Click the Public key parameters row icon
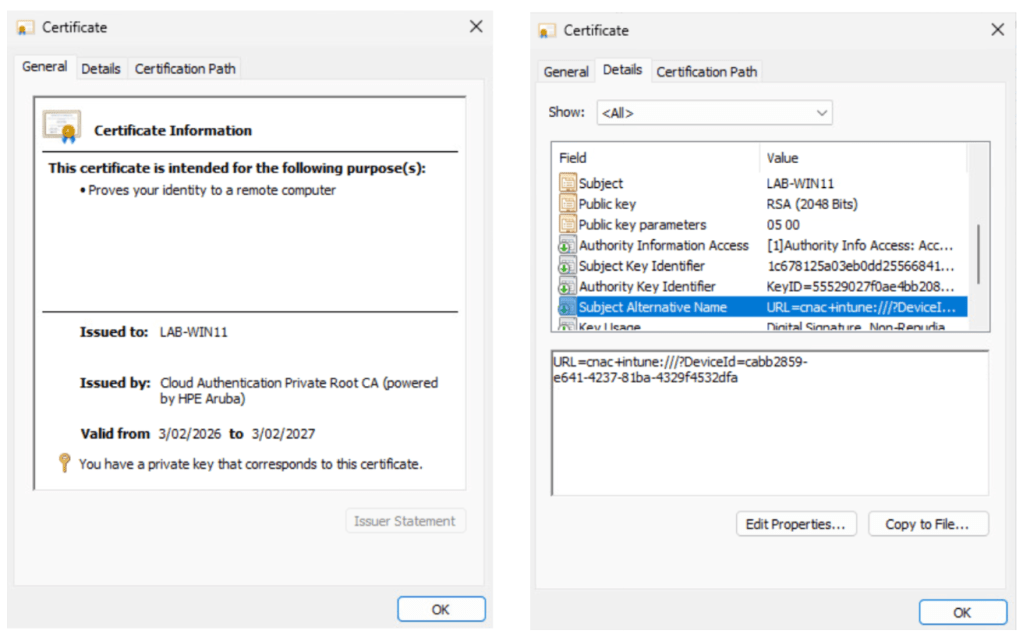 pyautogui.click(x=567, y=225)
